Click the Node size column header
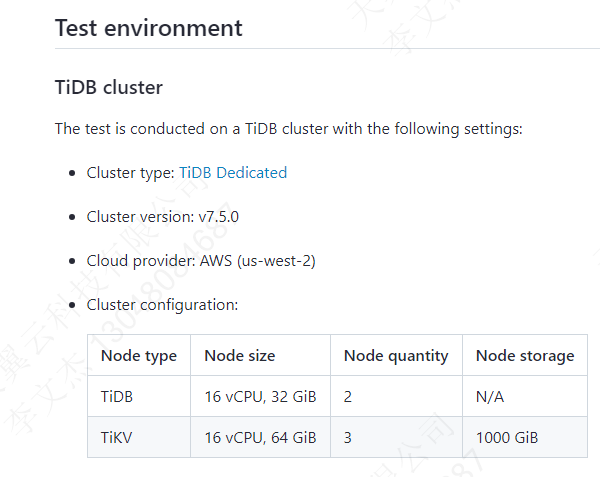 point(240,355)
